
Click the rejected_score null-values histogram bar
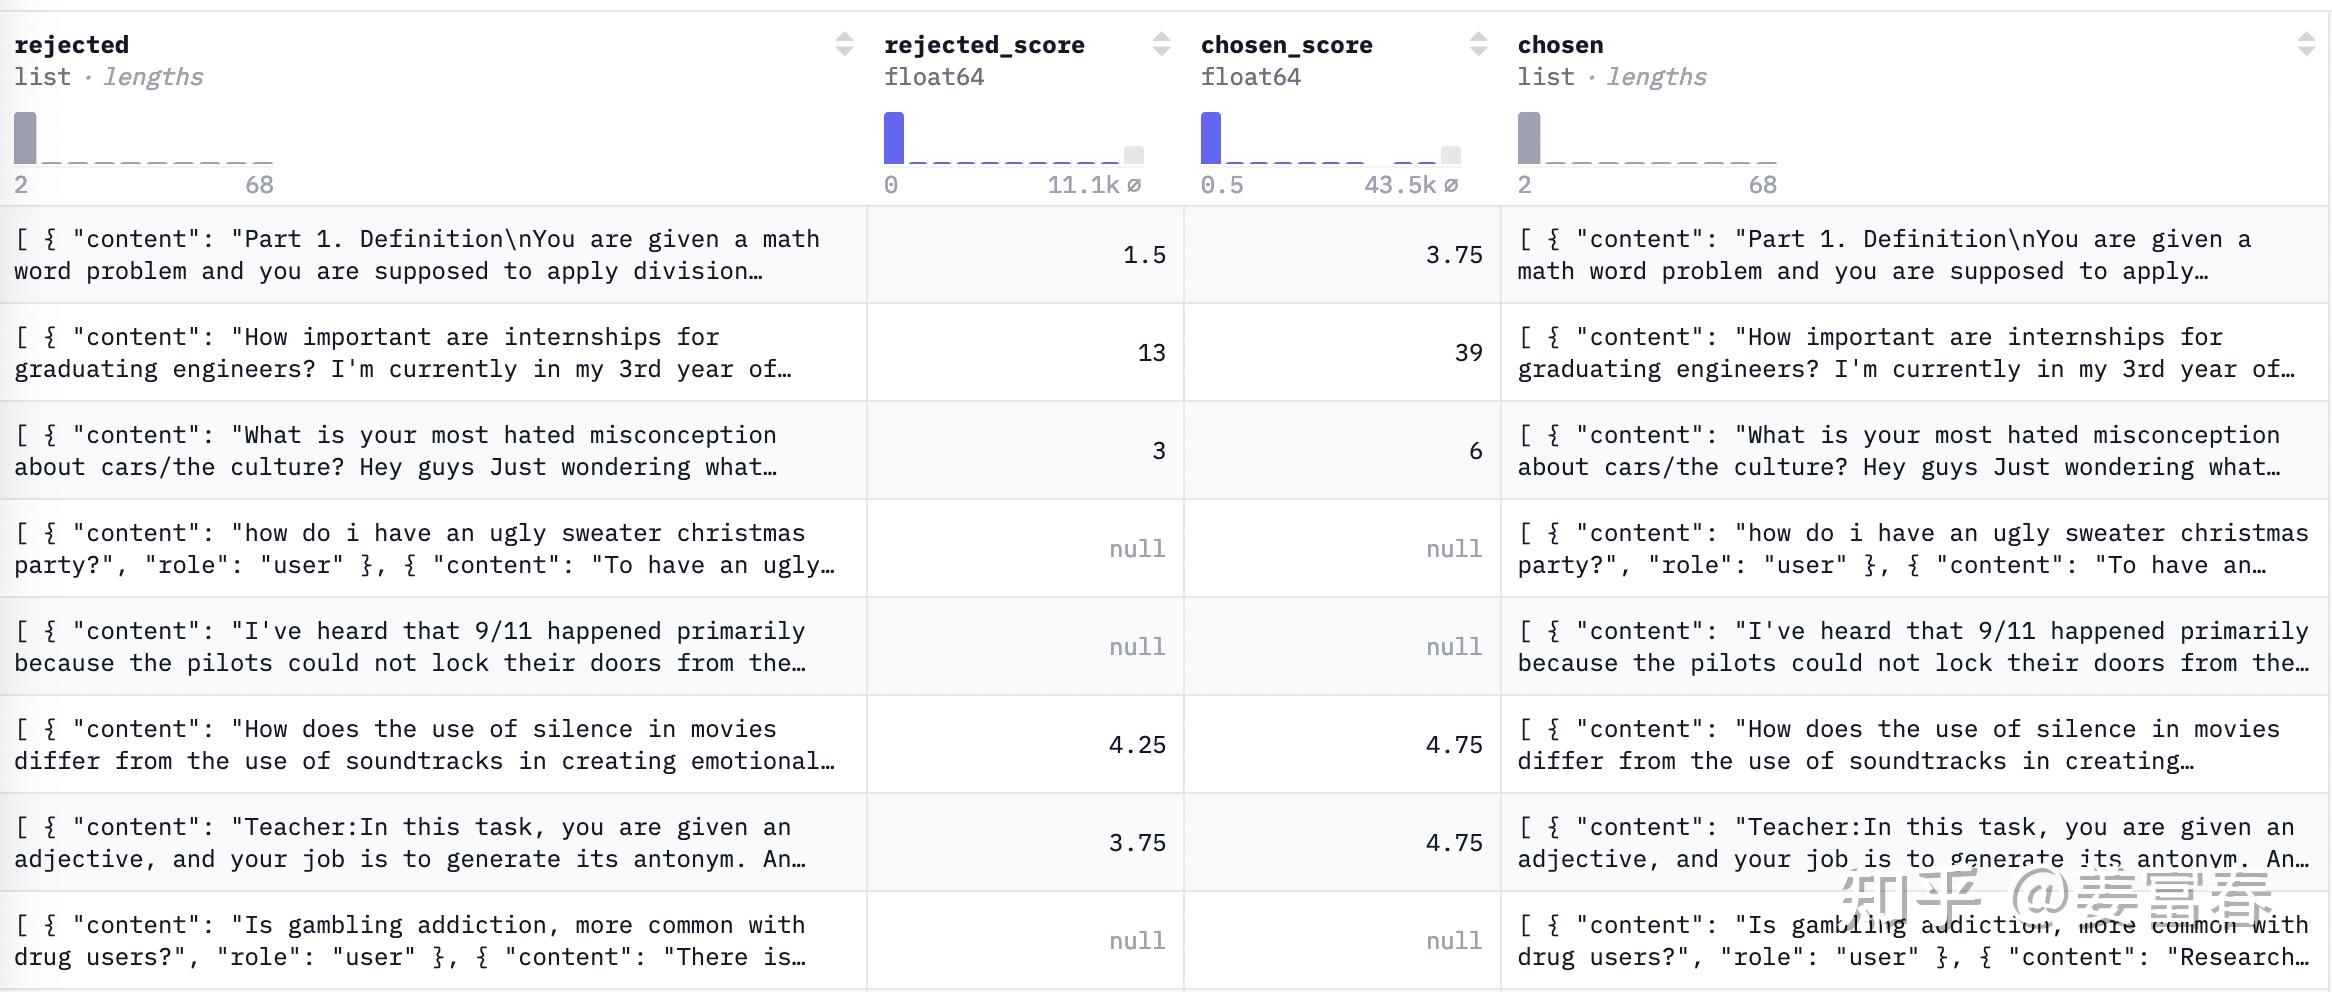(1134, 155)
